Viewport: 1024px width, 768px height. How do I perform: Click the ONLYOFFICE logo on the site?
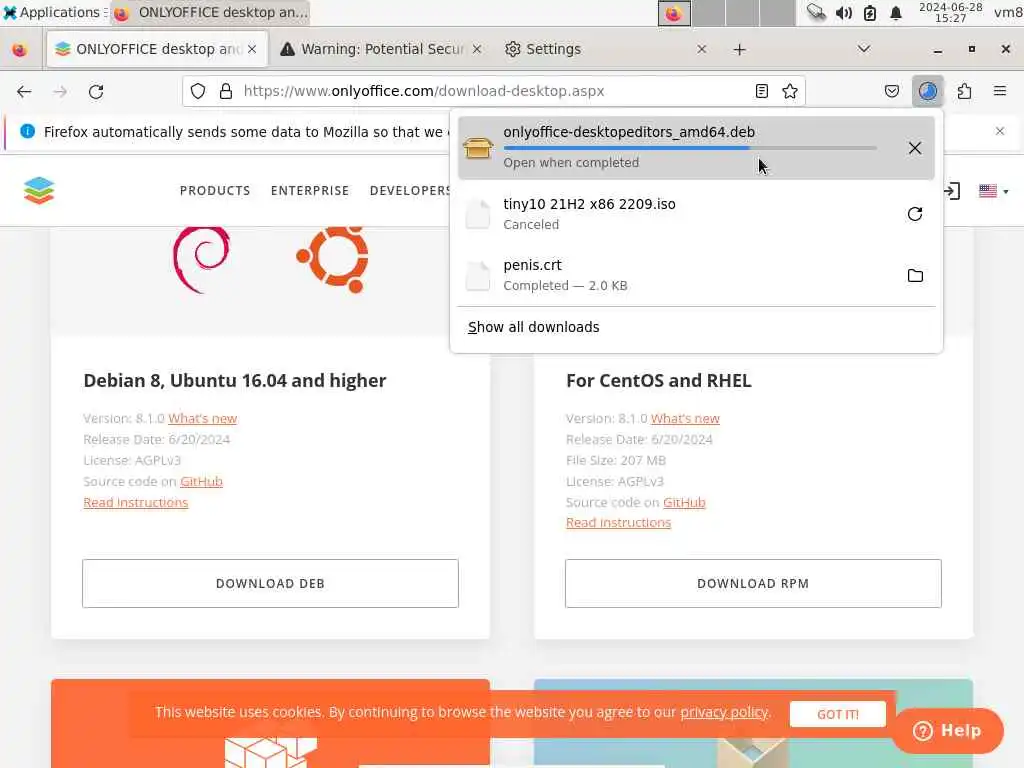(x=39, y=191)
